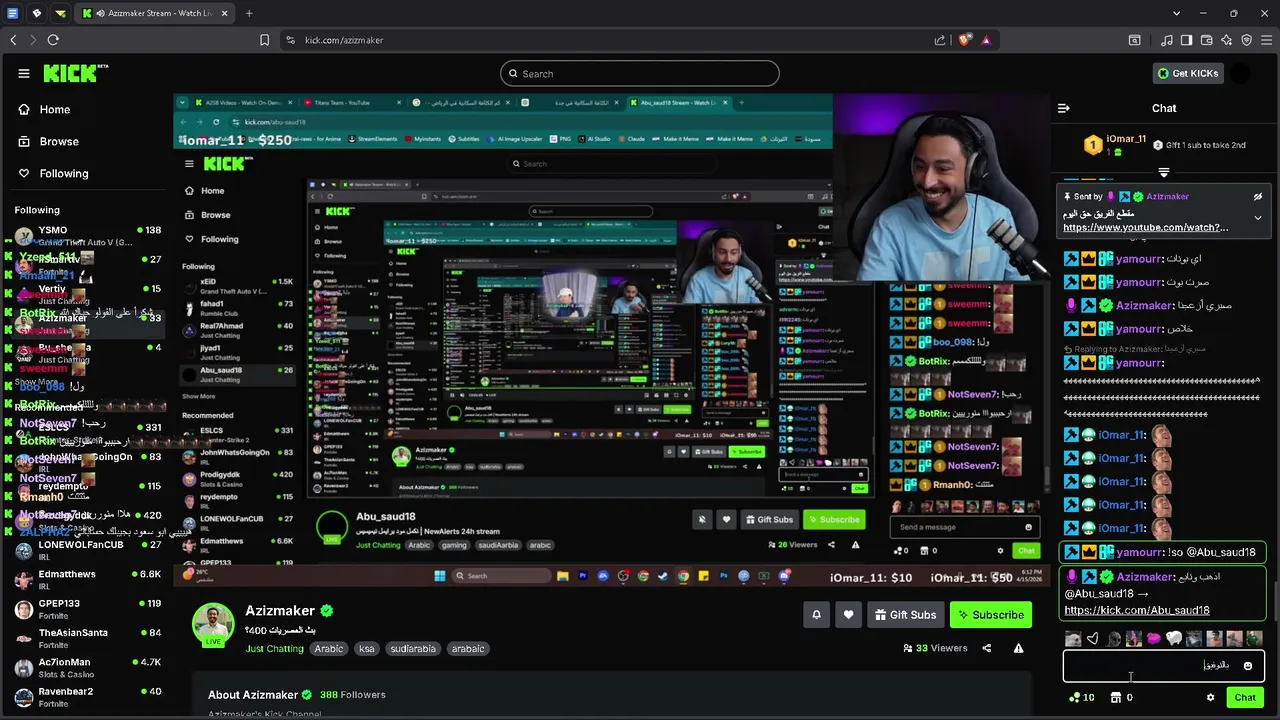Reload the browser page
This screenshot has height=720, width=1280.
tap(53, 40)
